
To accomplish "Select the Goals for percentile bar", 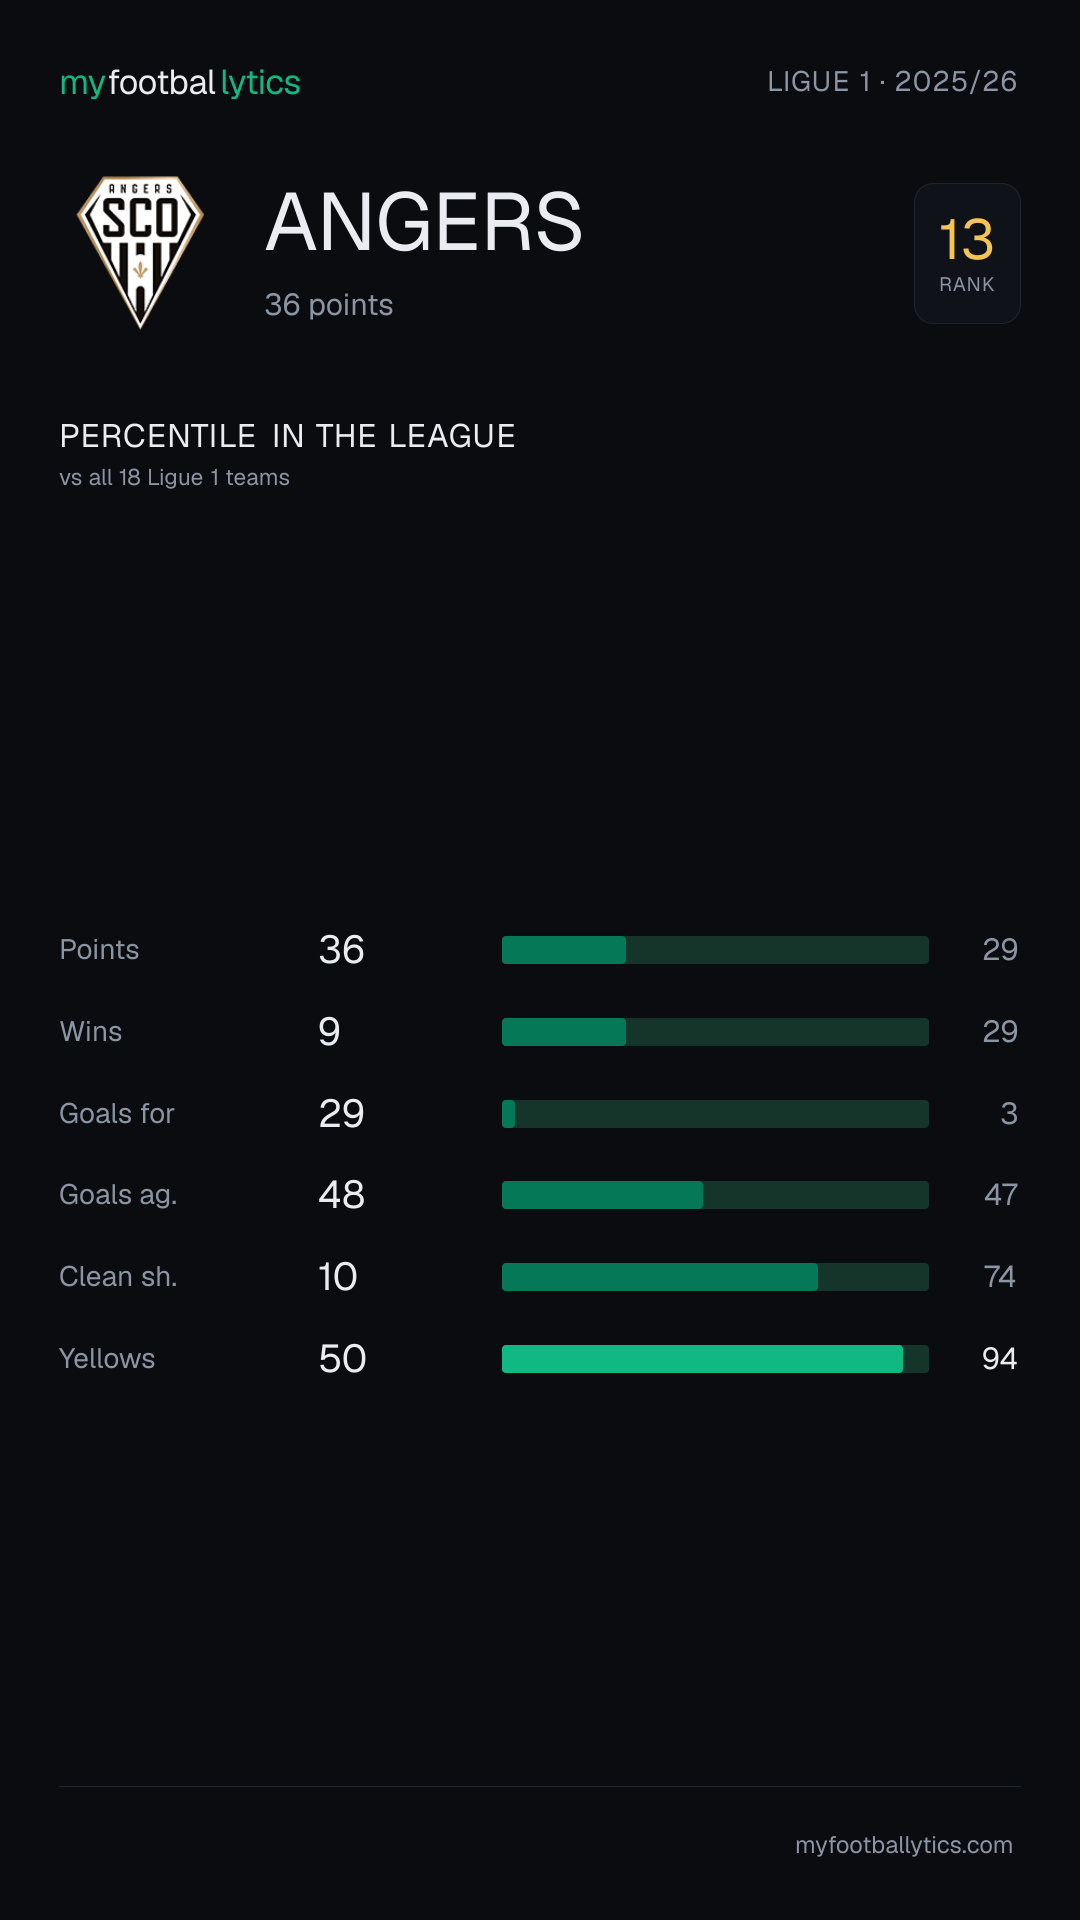I will point(715,1114).
